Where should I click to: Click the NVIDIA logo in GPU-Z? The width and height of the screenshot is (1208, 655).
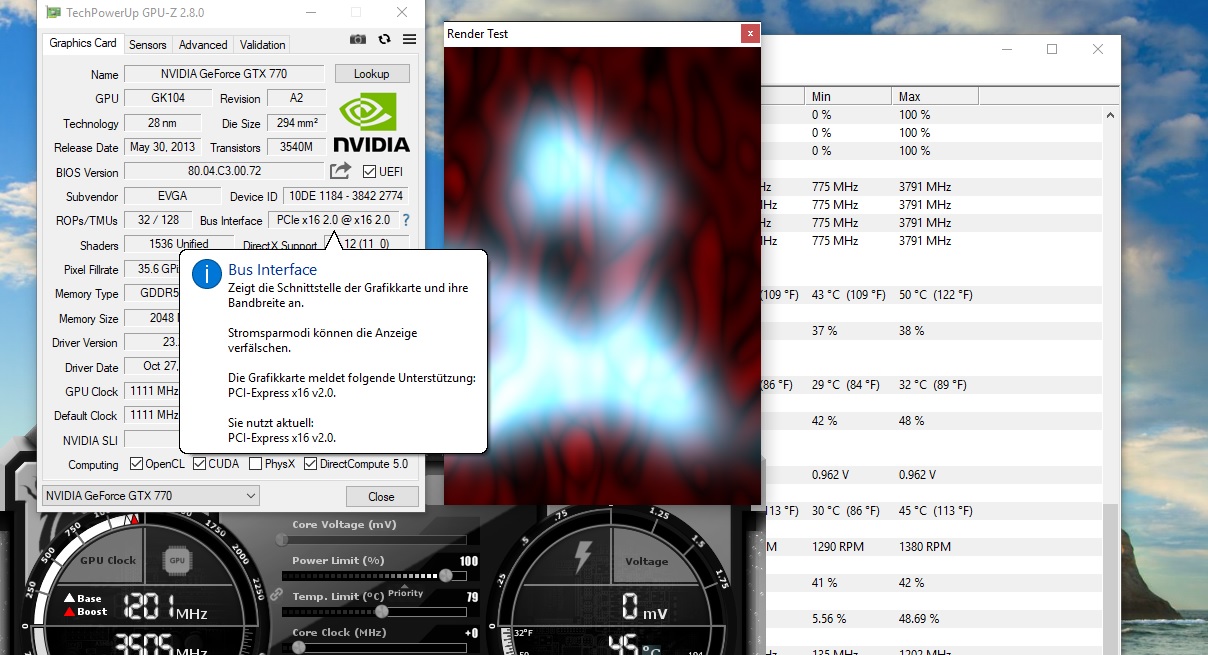[370, 121]
